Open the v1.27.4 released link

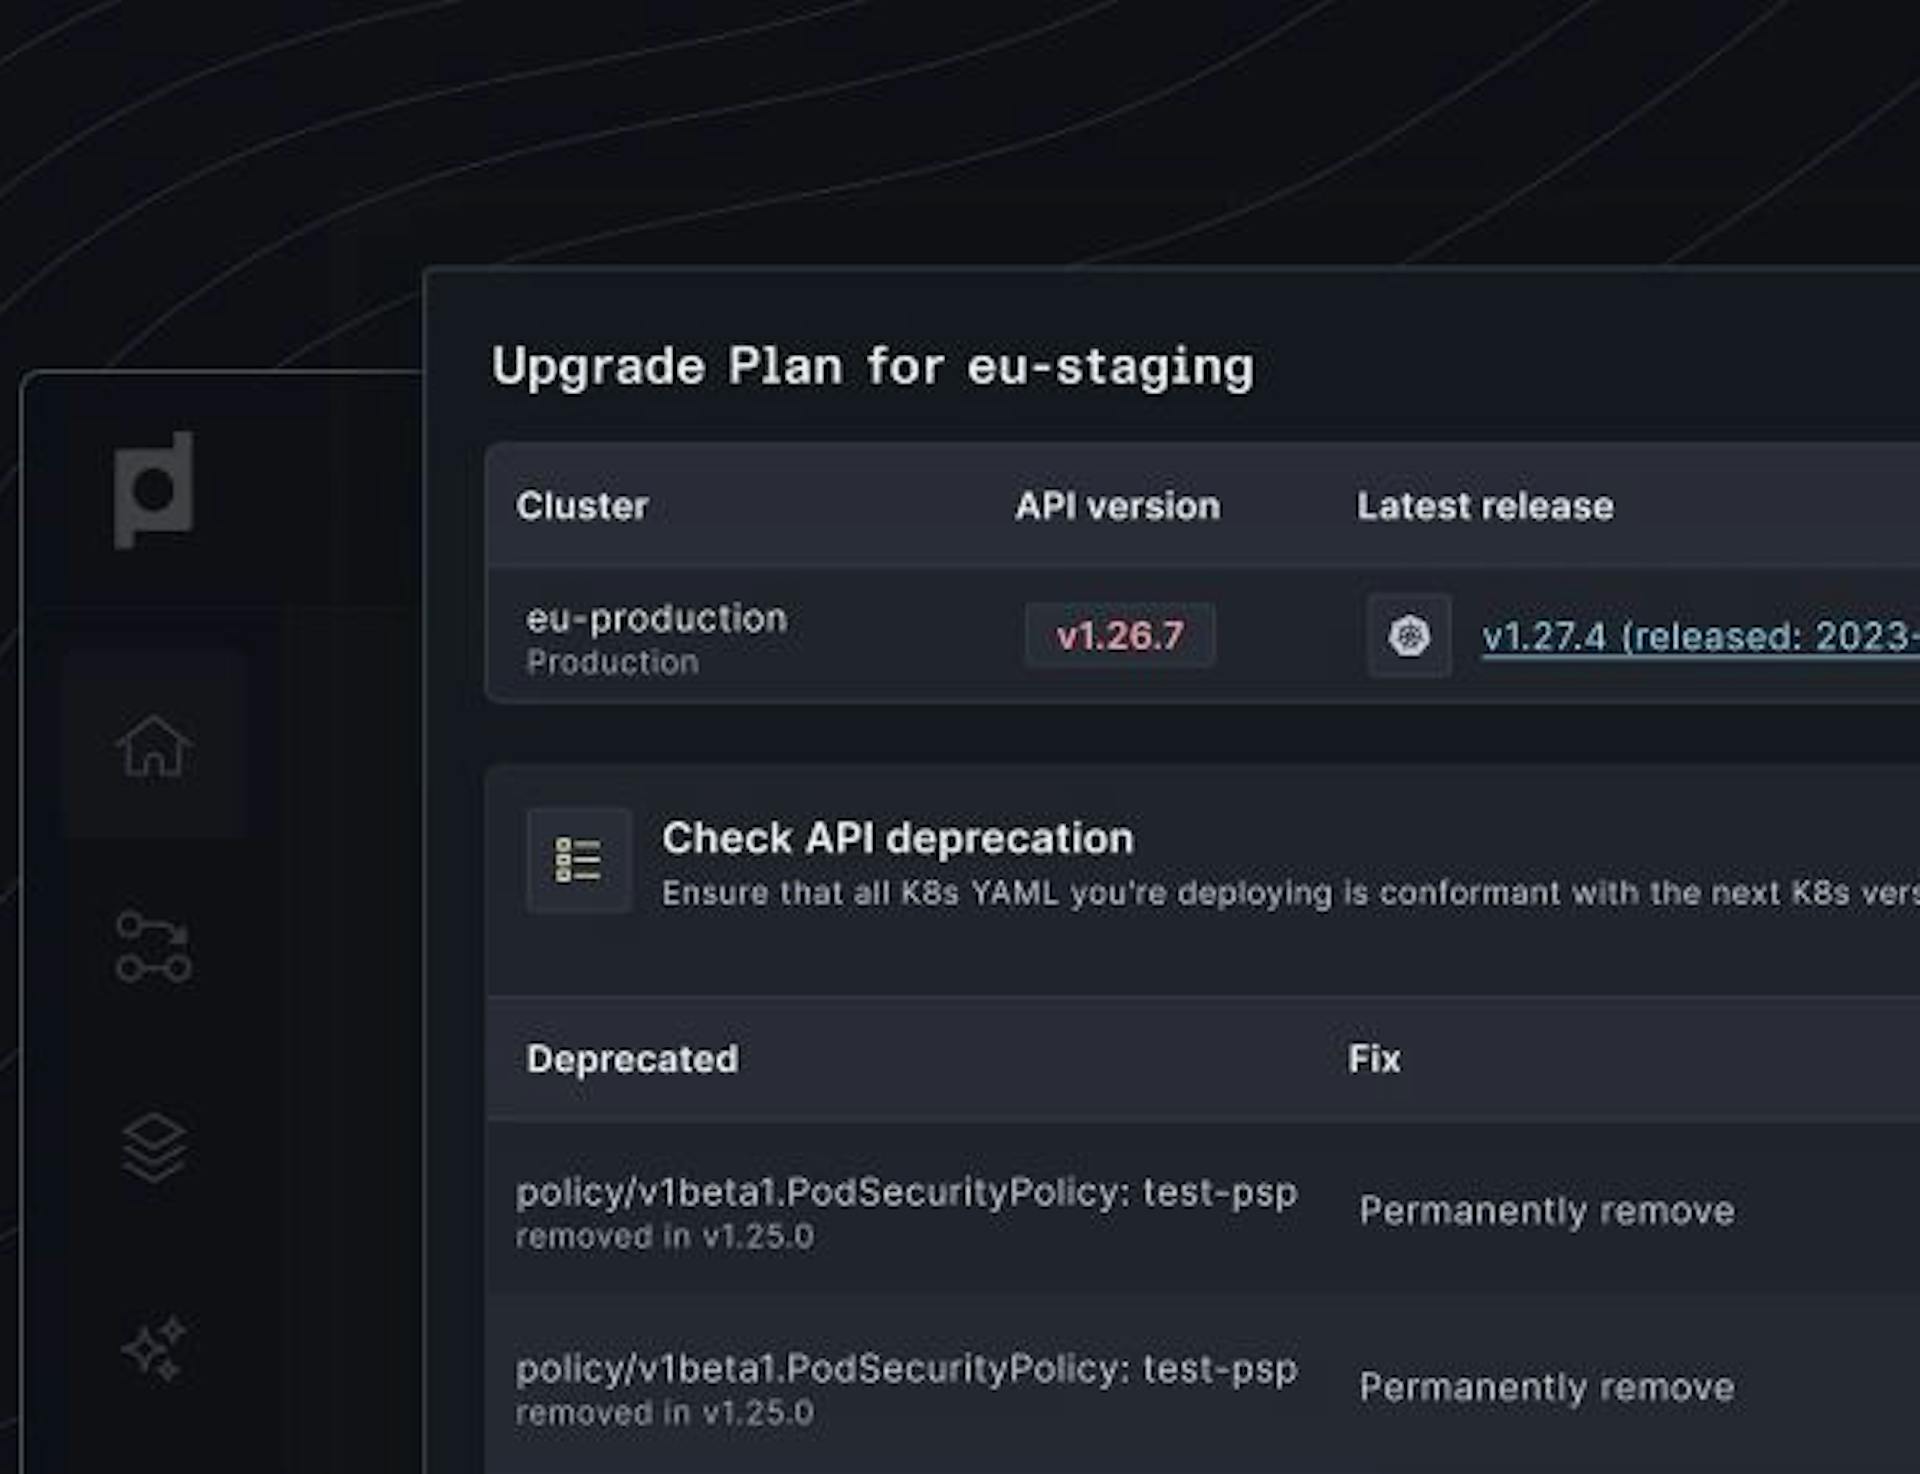[1700, 637]
